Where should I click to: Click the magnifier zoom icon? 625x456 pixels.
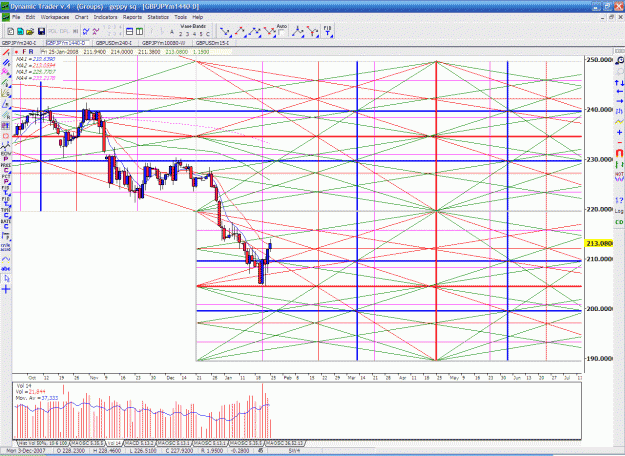pos(619,61)
